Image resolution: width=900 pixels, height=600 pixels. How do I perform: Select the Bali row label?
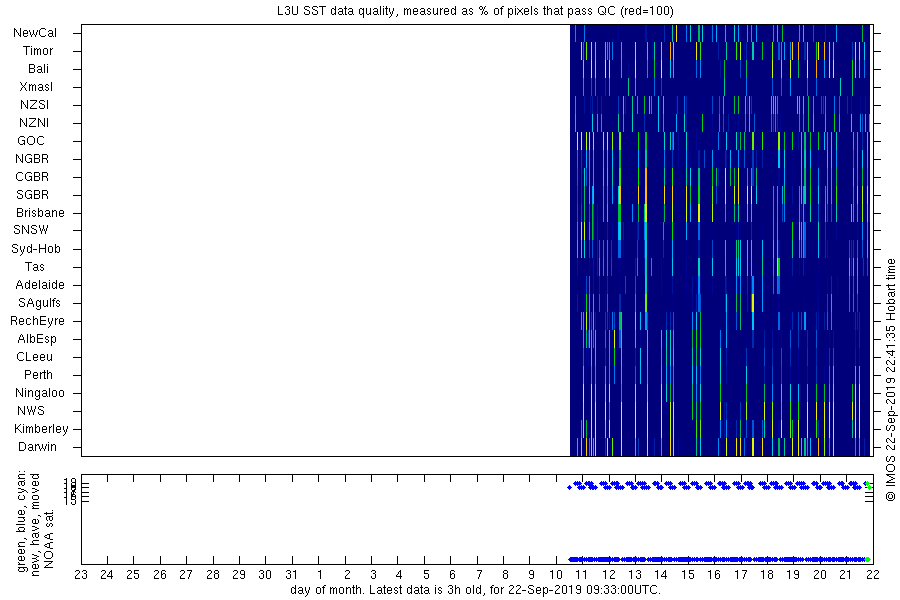(38, 69)
